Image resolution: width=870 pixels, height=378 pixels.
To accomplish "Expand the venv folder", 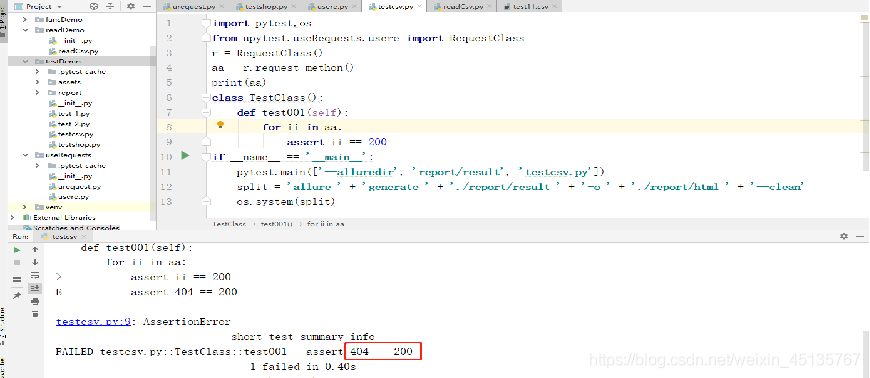I will pyautogui.click(x=24, y=207).
